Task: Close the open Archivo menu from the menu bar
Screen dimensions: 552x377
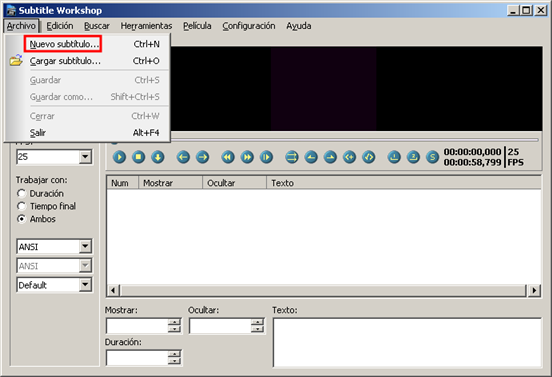Action: point(21,26)
